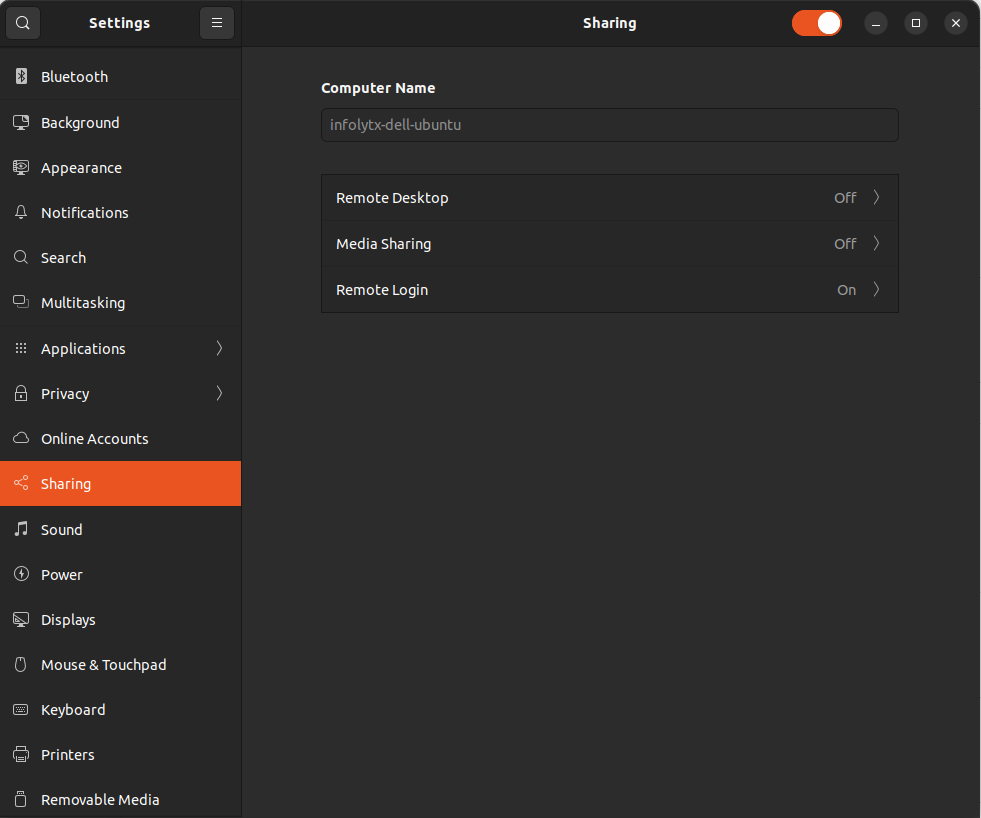Click the search magnifier icon in header
Screen dimensions: 981x818
click(x=23, y=23)
